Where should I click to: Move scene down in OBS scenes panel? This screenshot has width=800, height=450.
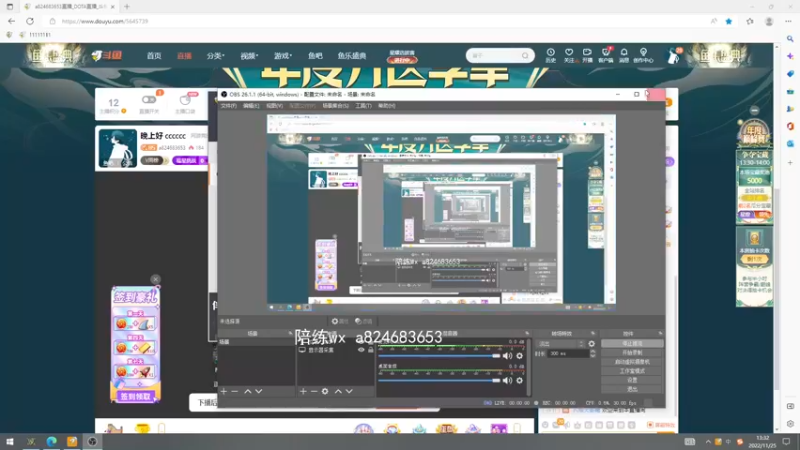pos(259,391)
